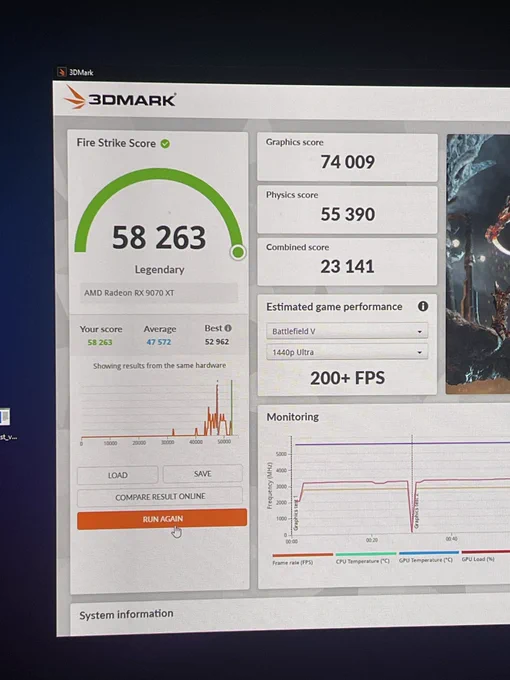The height and width of the screenshot is (680, 510).
Task: Click the Legendary rating label
Action: tap(160, 269)
